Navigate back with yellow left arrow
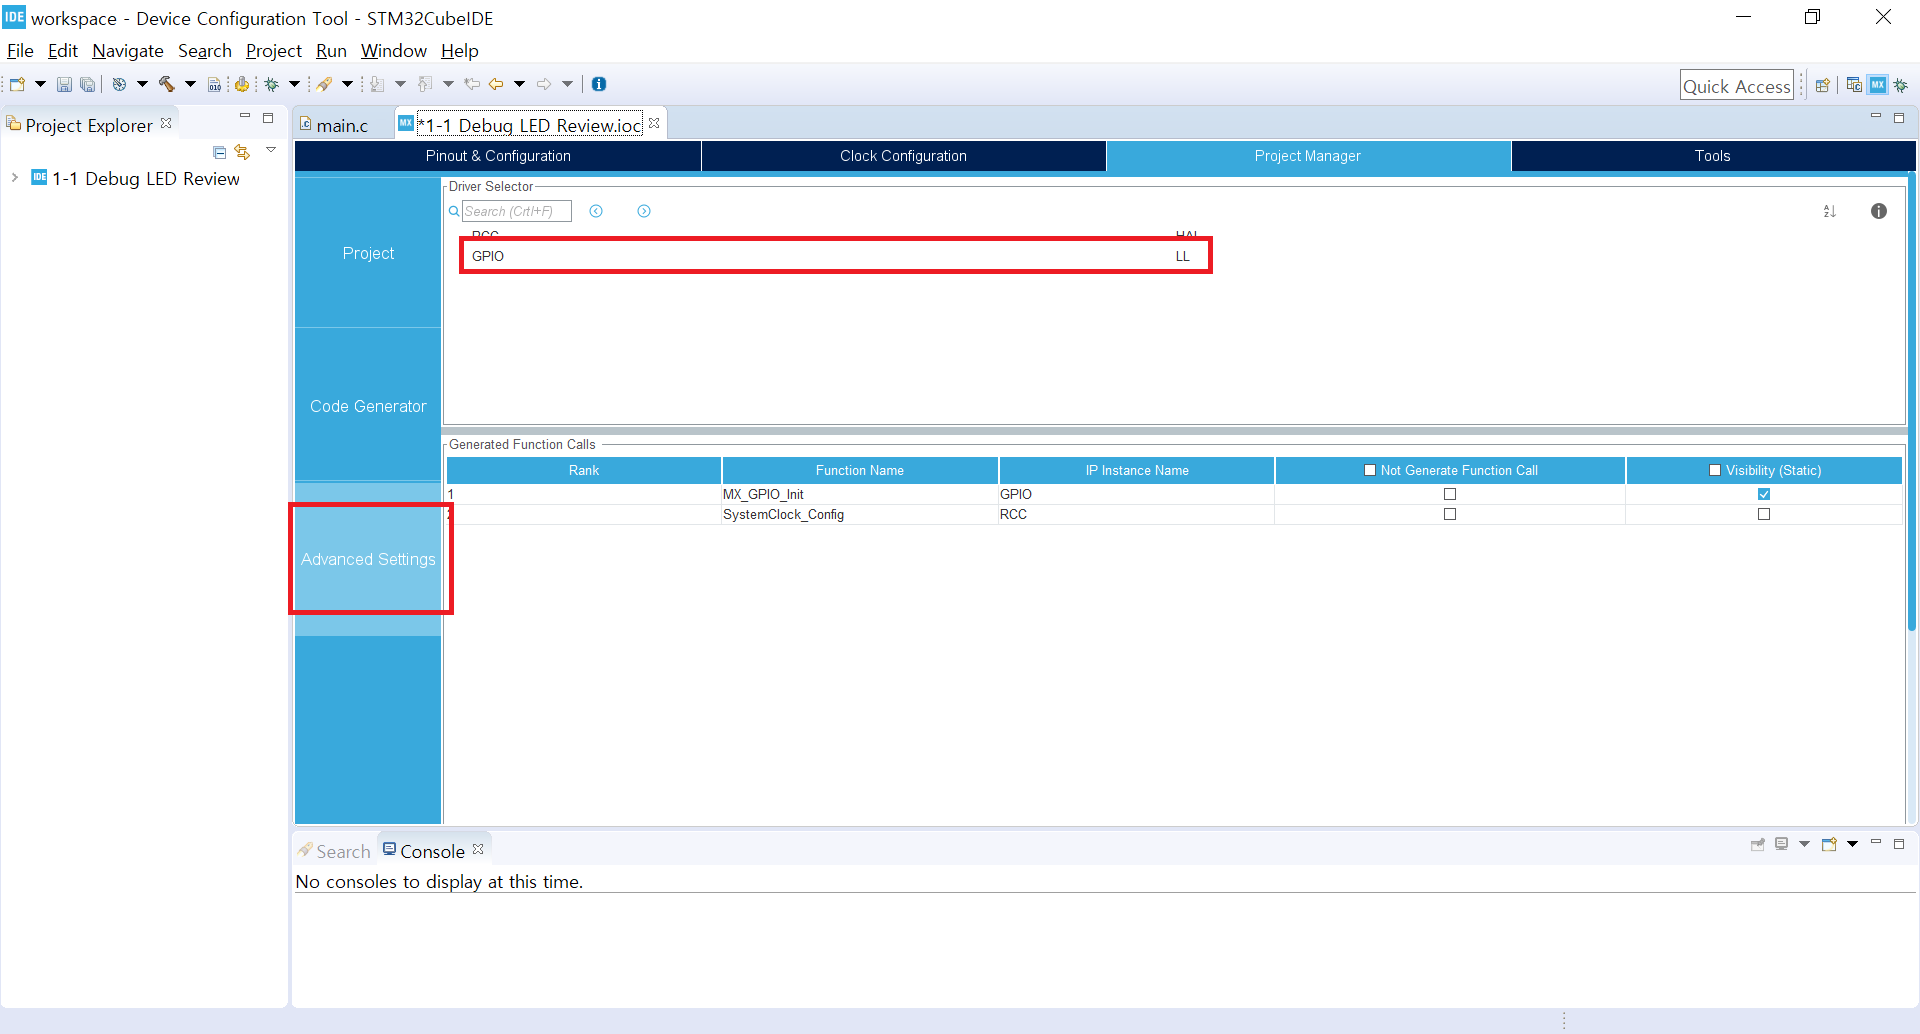This screenshot has height=1034, width=1920. tap(496, 85)
